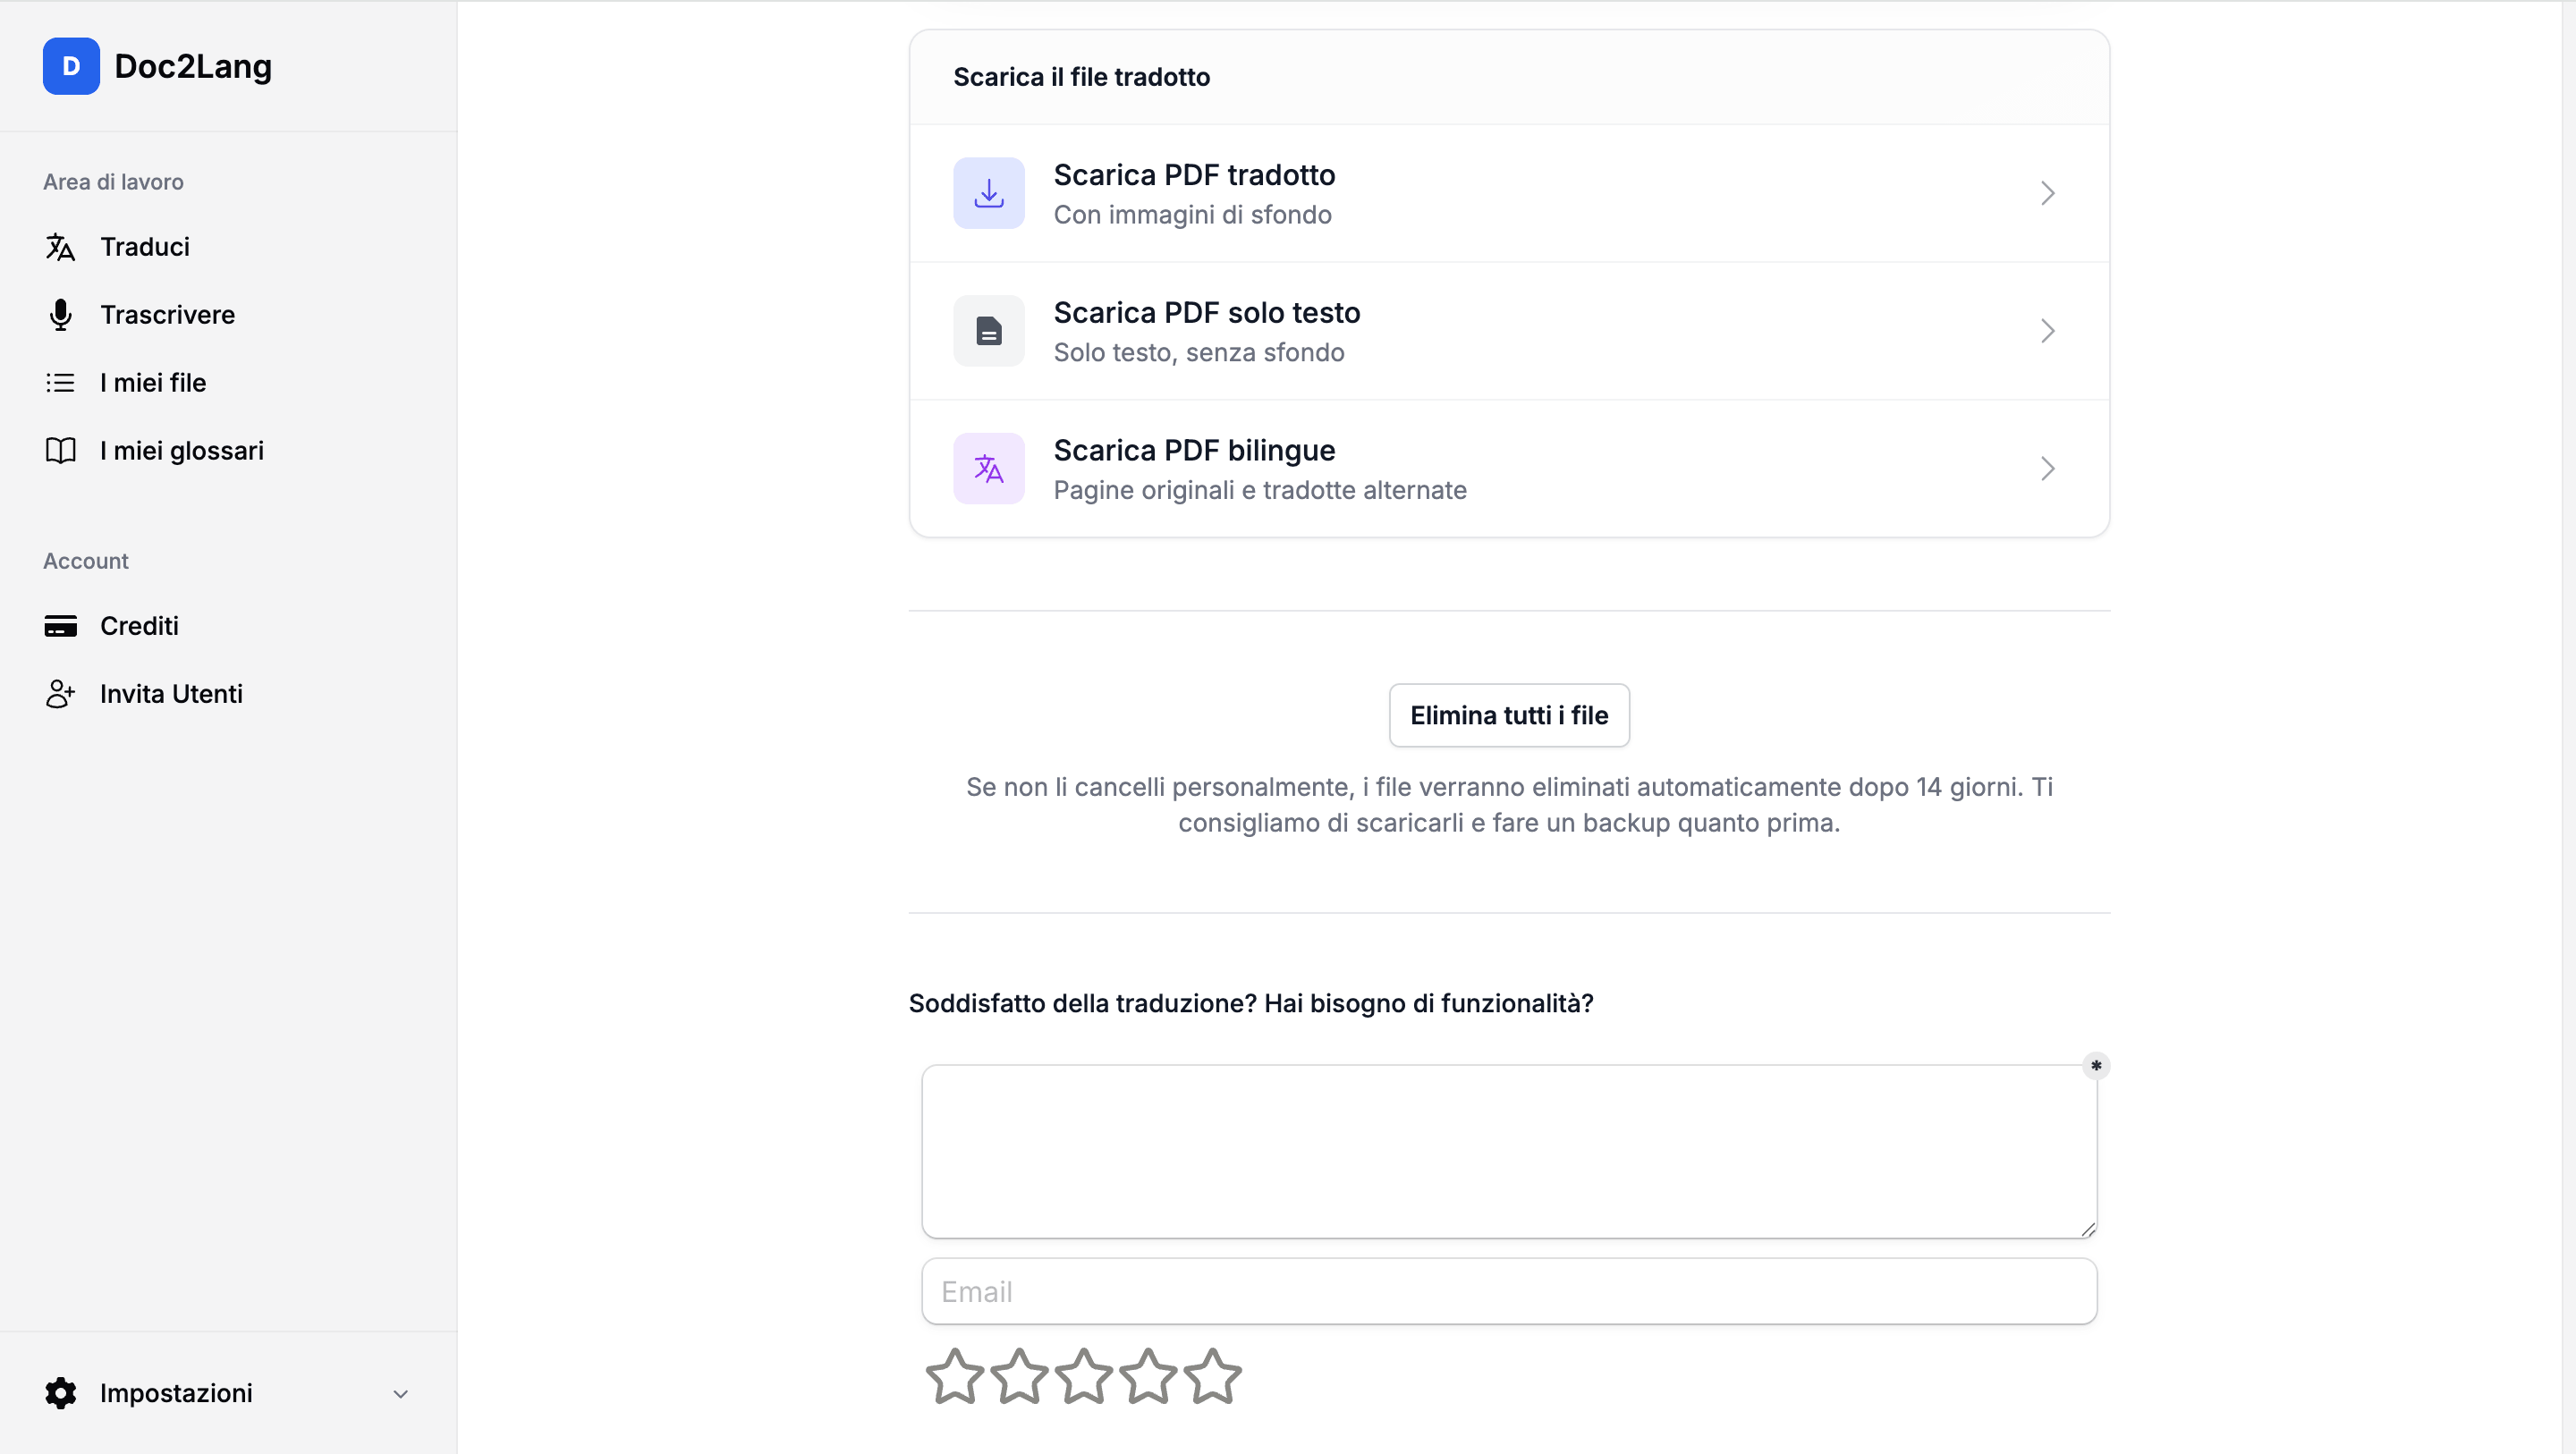Rate the translation one star

(955, 1376)
